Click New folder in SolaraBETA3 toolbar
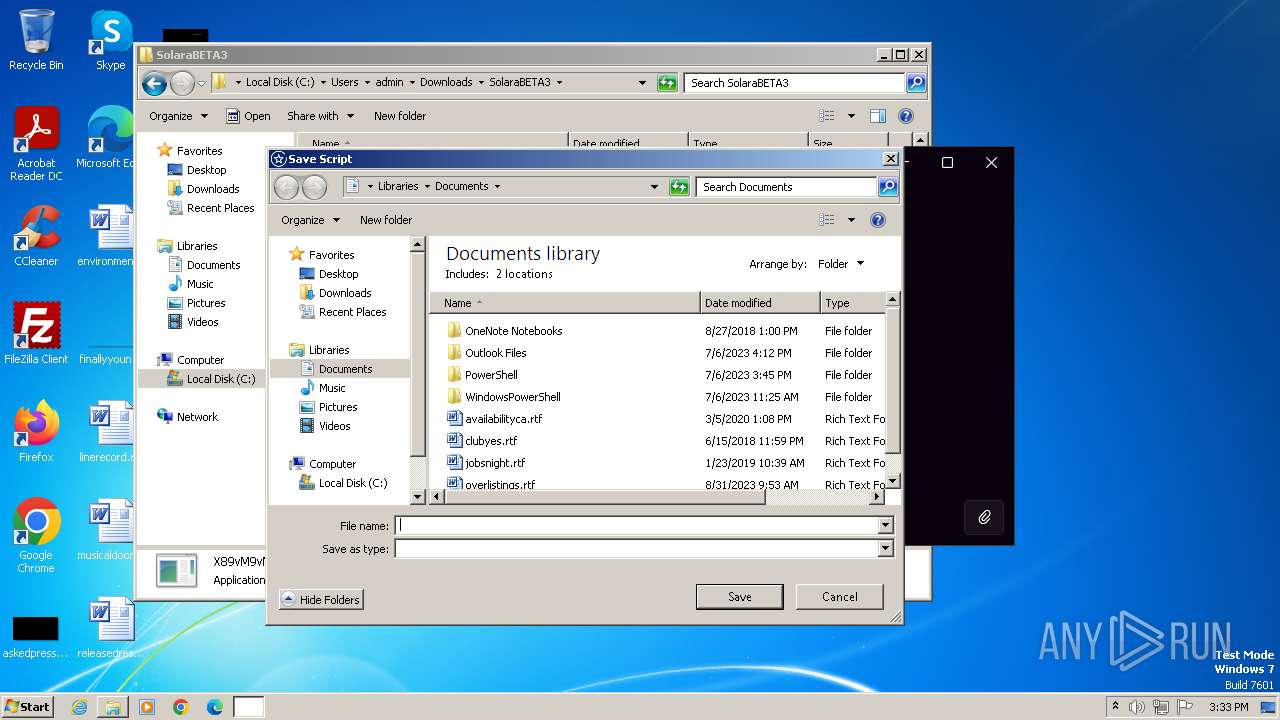Viewport: 1280px width, 720px height. pos(400,116)
